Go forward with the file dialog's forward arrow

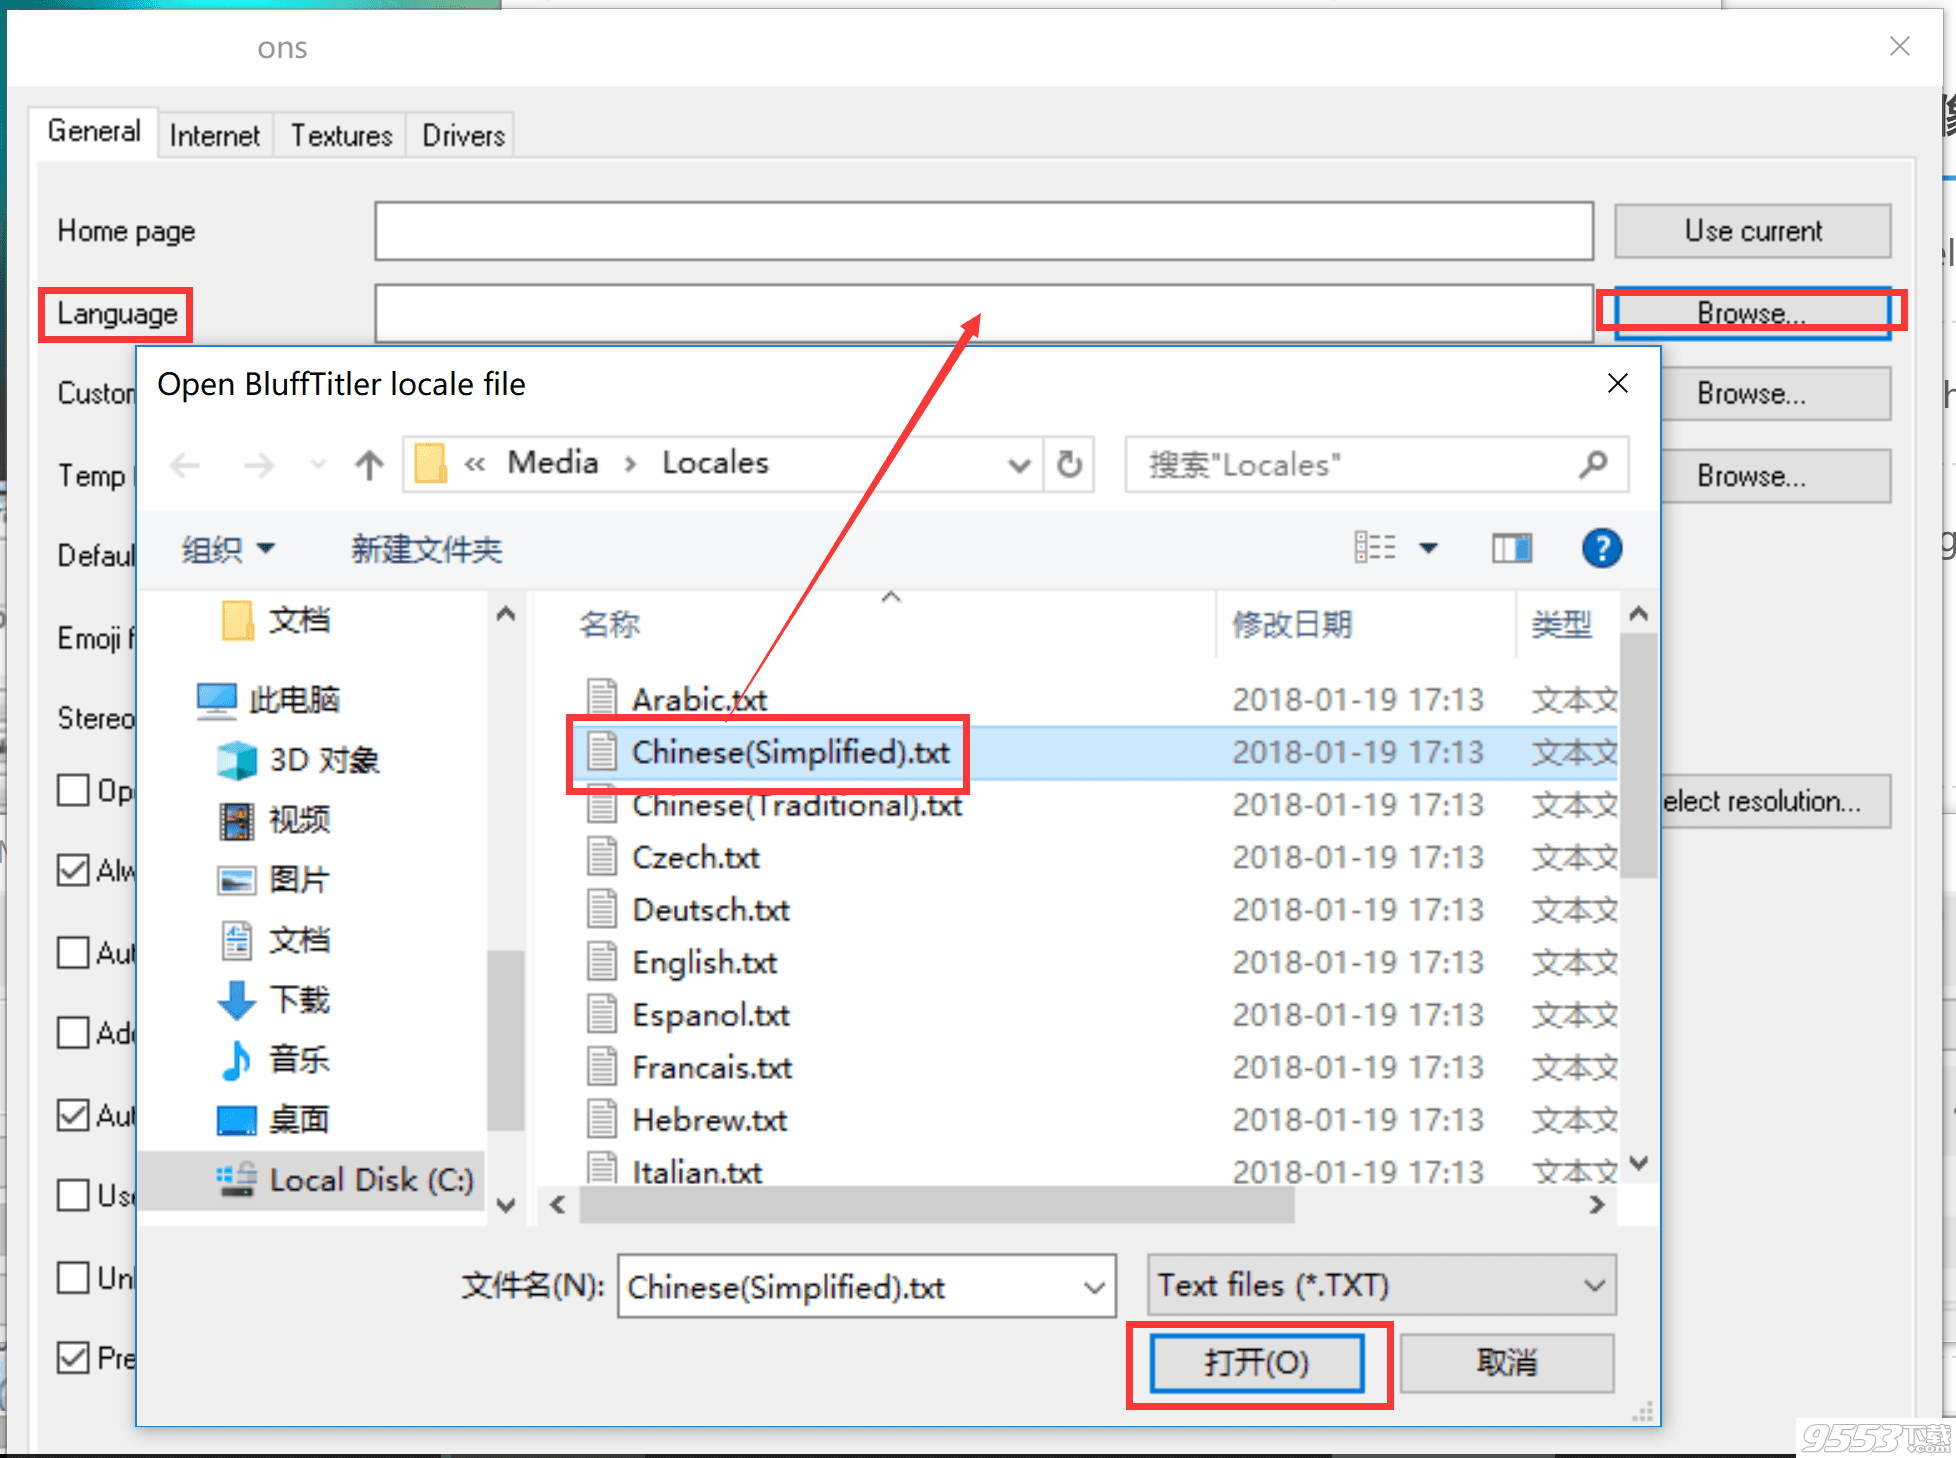point(258,465)
